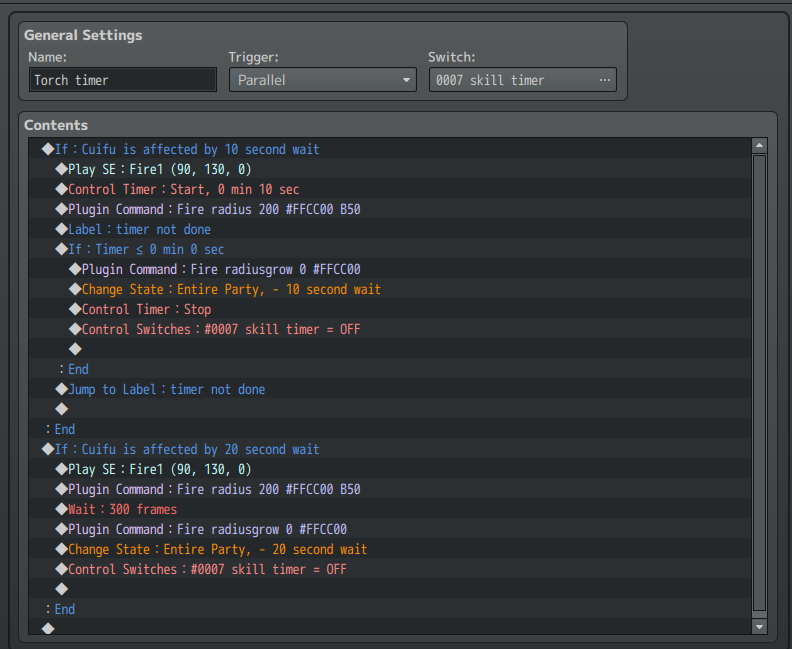
Task: Select 'Change State: Entire Party, - 10 second wait'
Action: coord(389,289)
